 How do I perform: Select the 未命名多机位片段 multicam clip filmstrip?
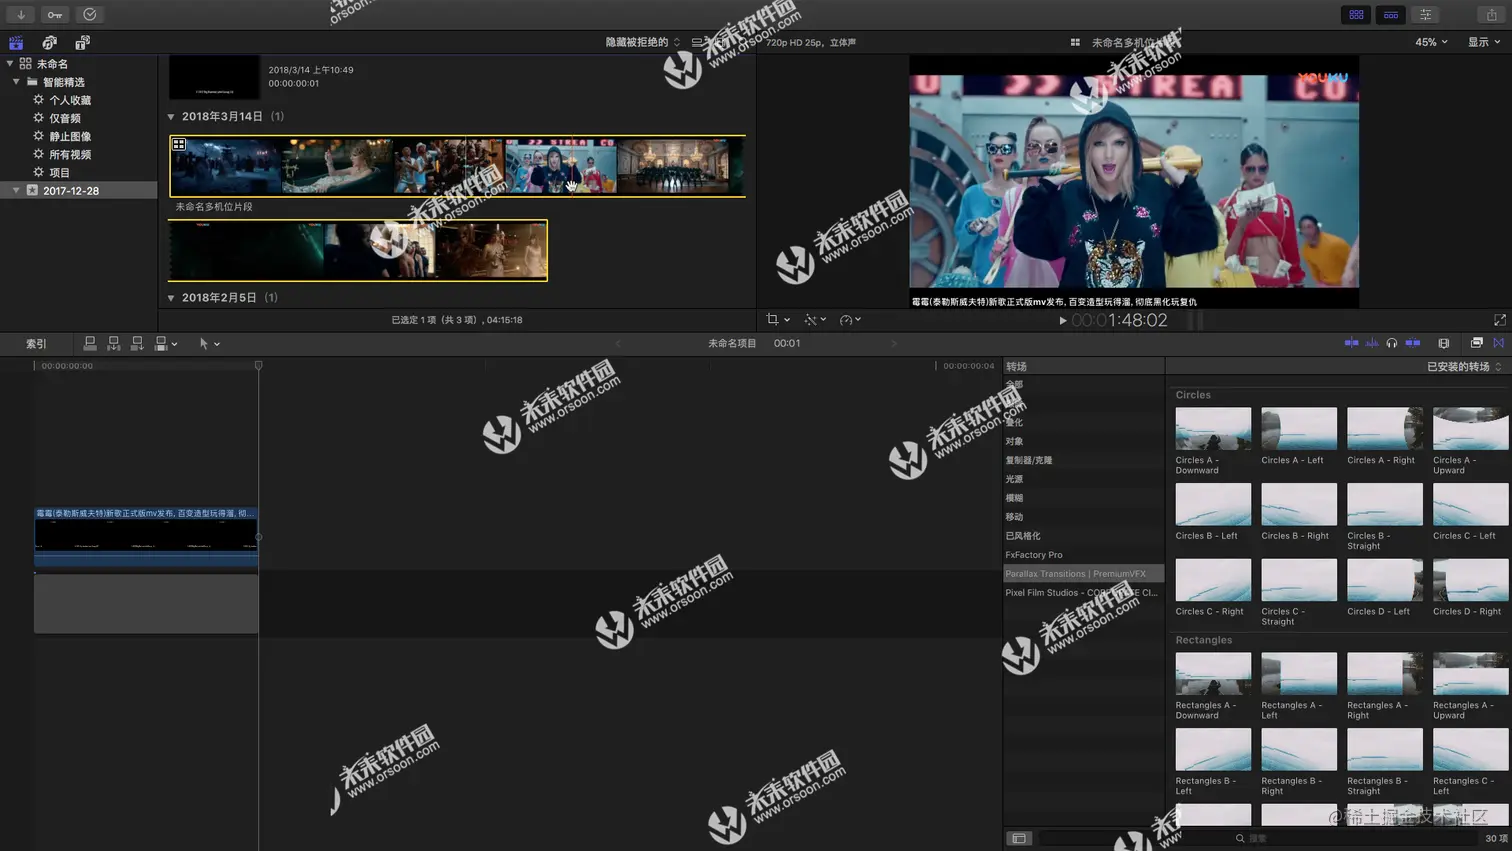pyautogui.click(x=457, y=166)
